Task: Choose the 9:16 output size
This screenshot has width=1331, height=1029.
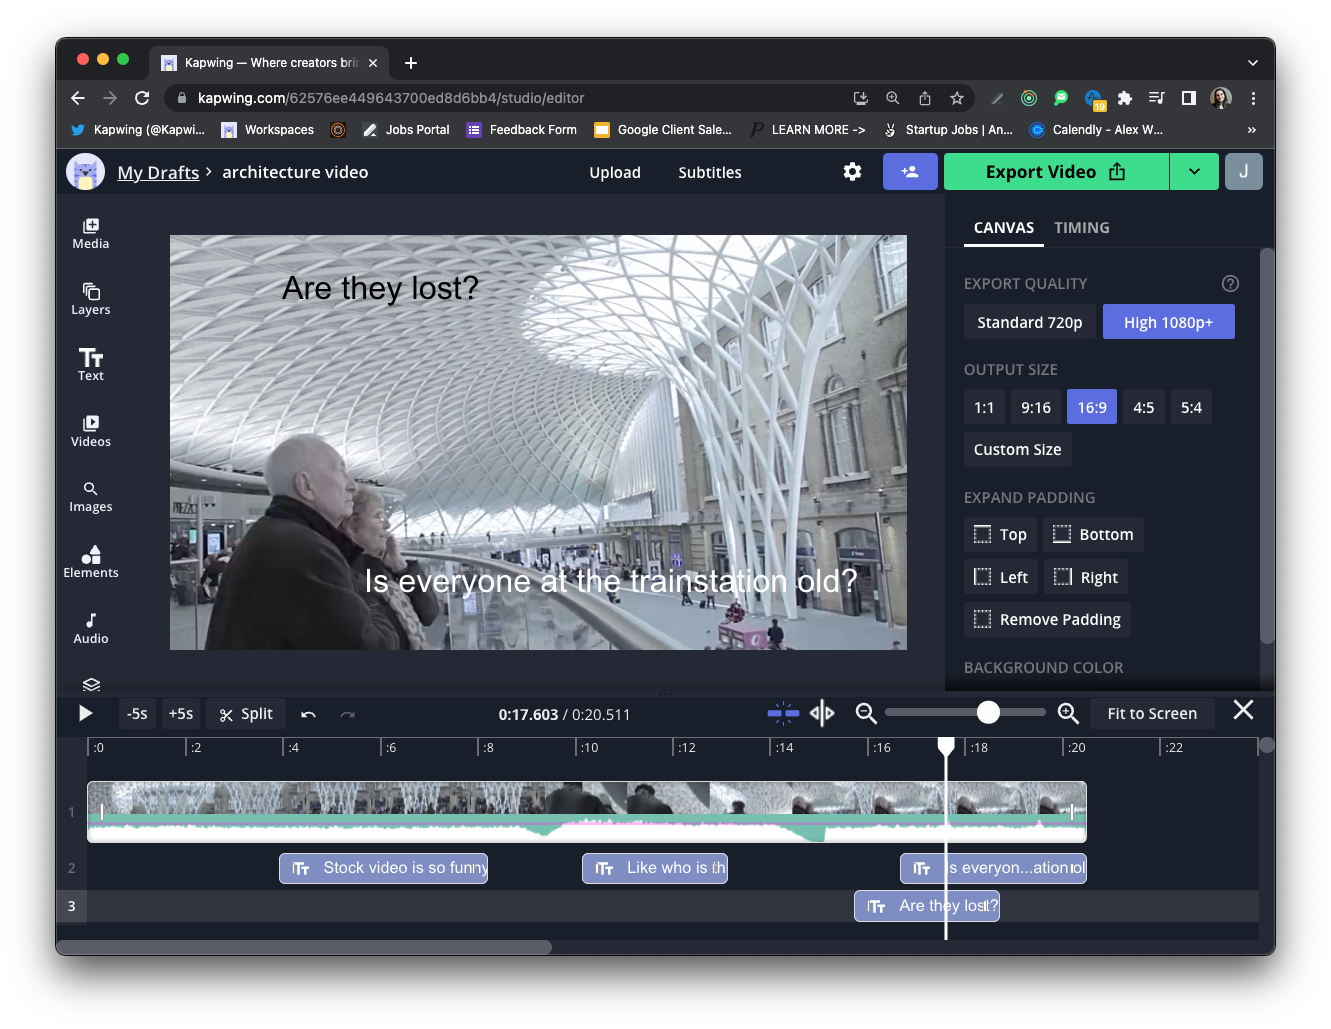Action: pos(1035,407)
